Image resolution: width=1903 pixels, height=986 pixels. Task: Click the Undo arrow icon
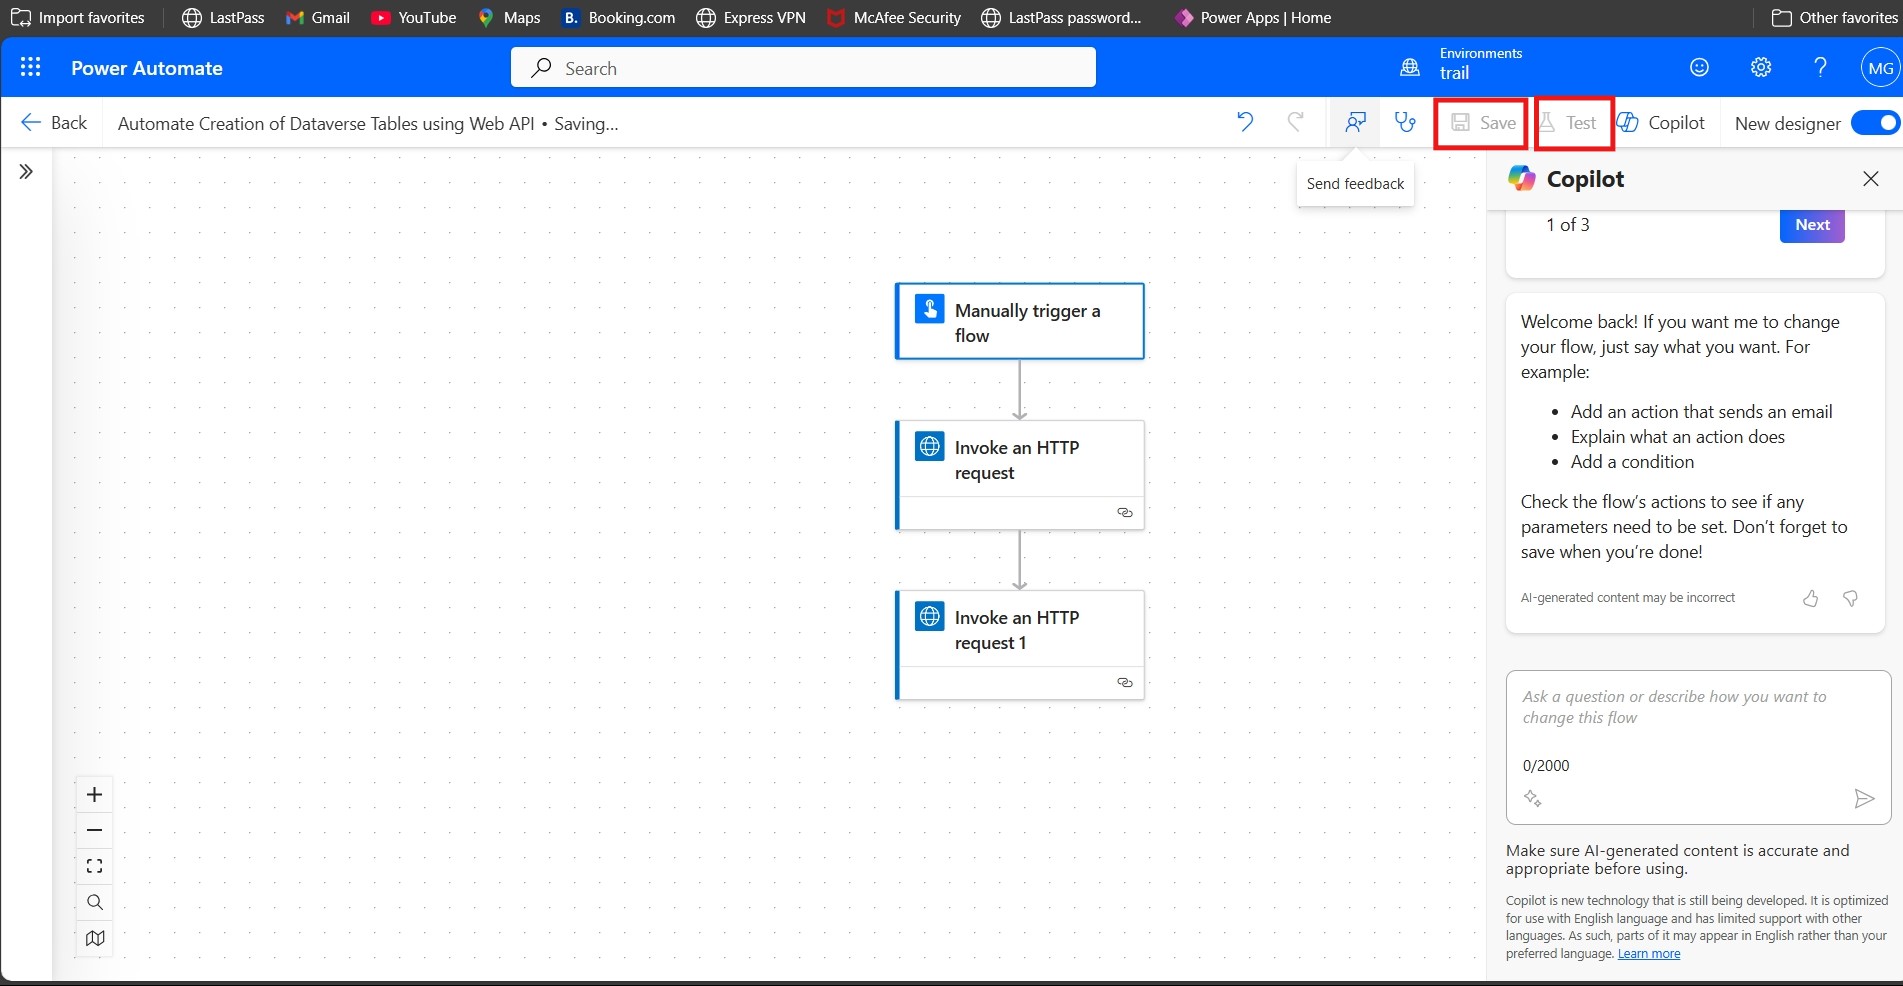click(1244, 122)
